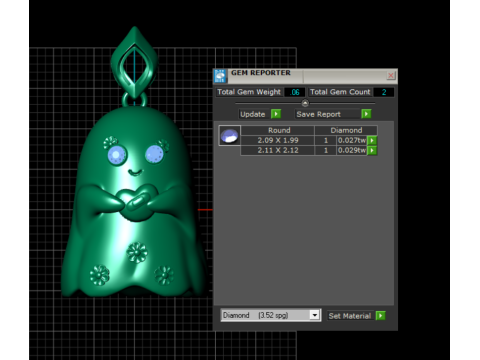The width and height of the screenshot is (480, 360).
Task: Click the 0.029tw weight value
Action: pyautogui.click(x=352, y=150)
